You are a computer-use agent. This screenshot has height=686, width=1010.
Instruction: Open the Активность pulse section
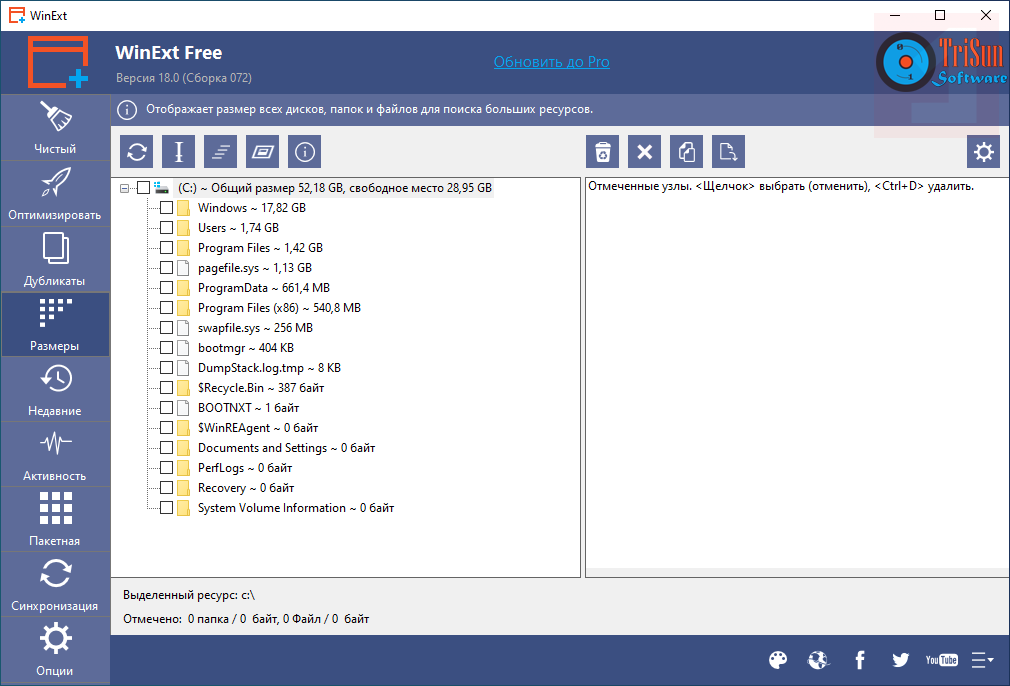click(x=55, y=453)
